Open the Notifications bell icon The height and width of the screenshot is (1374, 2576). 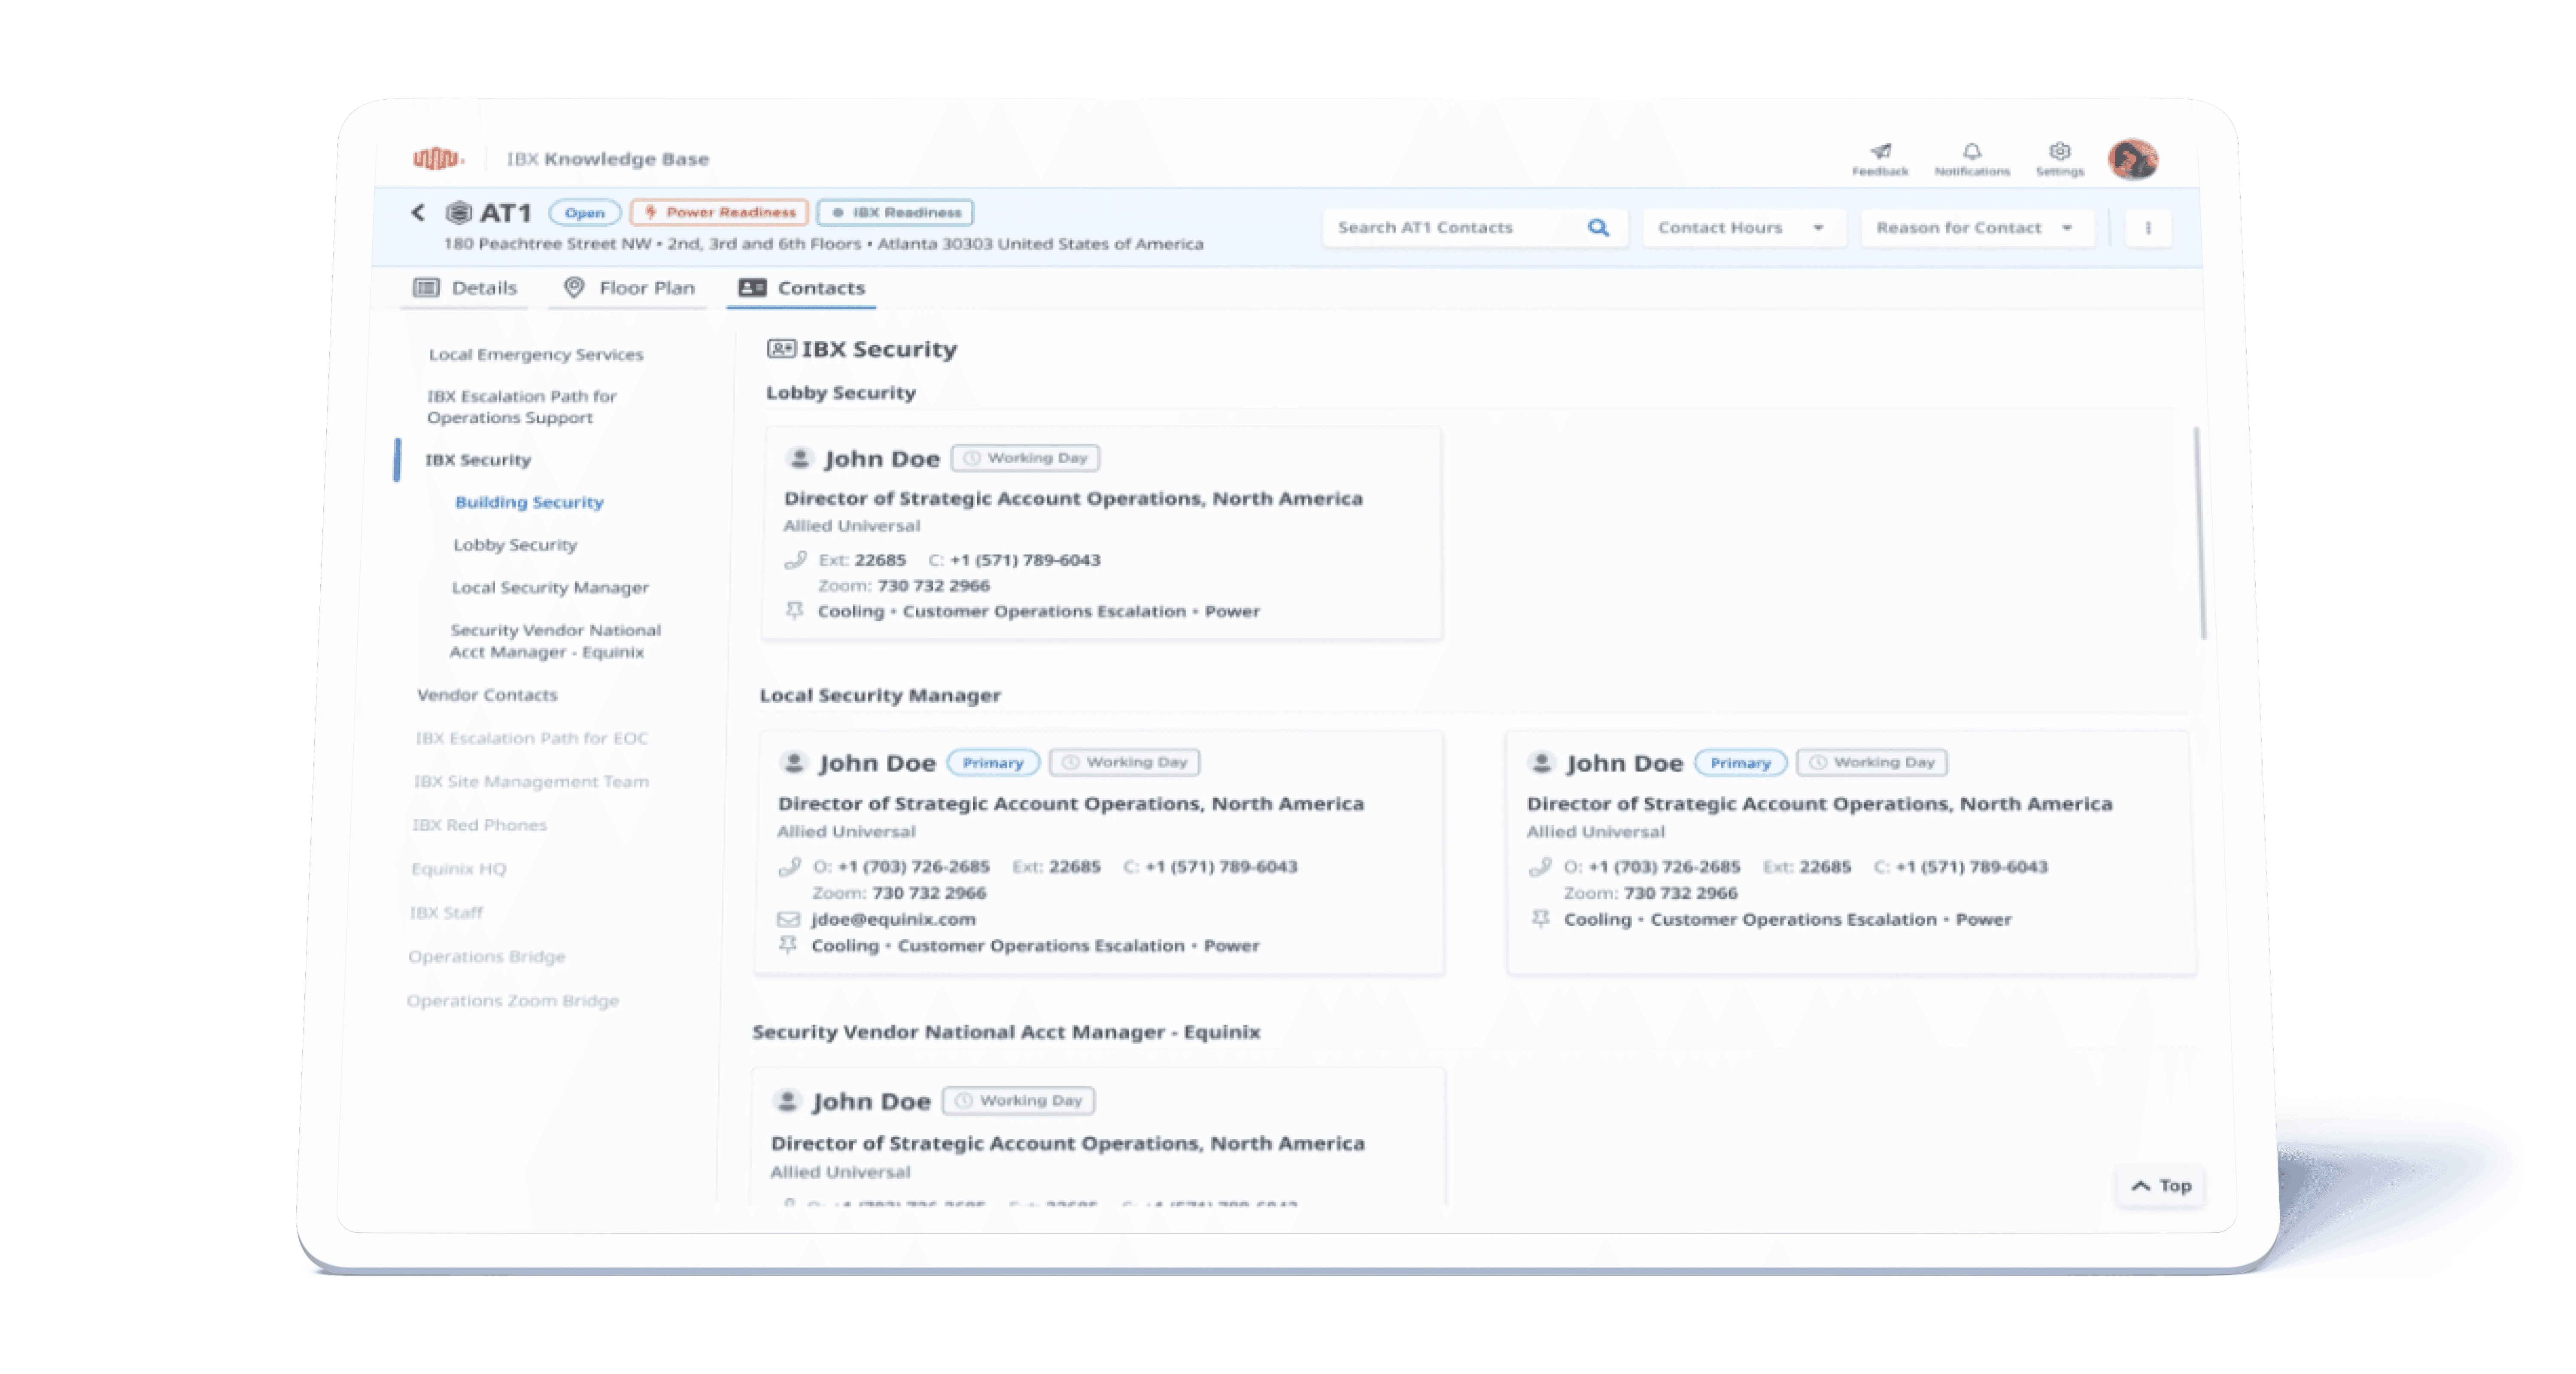coord(1972,151)
